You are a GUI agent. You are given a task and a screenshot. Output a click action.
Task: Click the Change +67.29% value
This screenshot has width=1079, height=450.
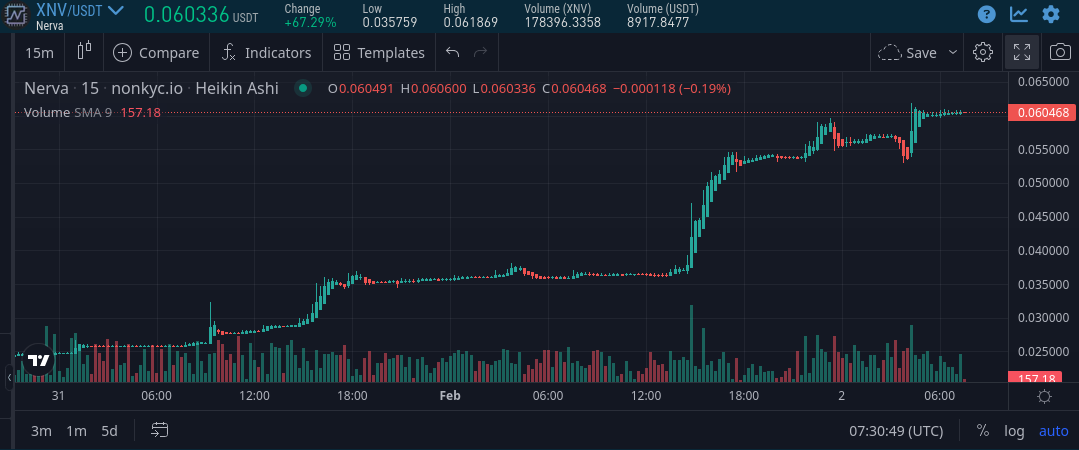(310, 22)
